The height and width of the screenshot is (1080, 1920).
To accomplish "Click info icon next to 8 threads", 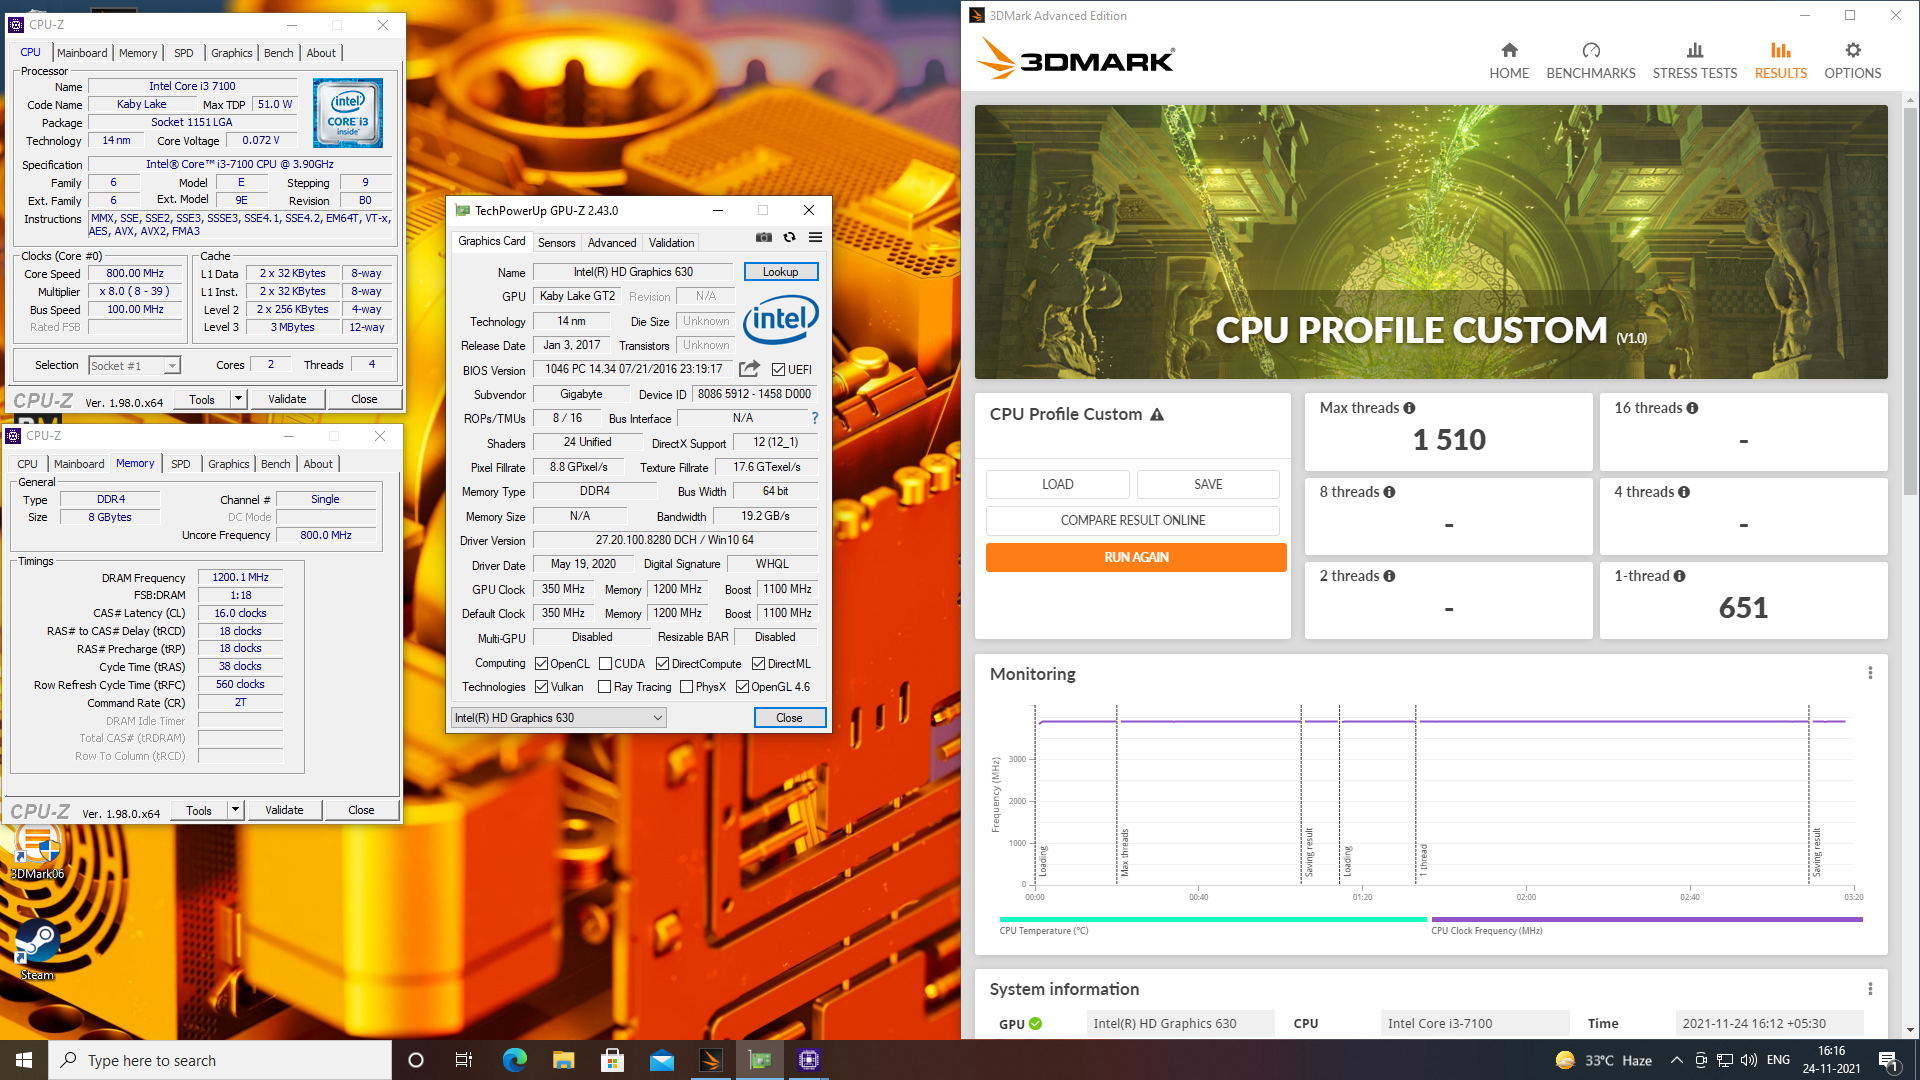I will pyautogui.click(x=1389, y=492).
